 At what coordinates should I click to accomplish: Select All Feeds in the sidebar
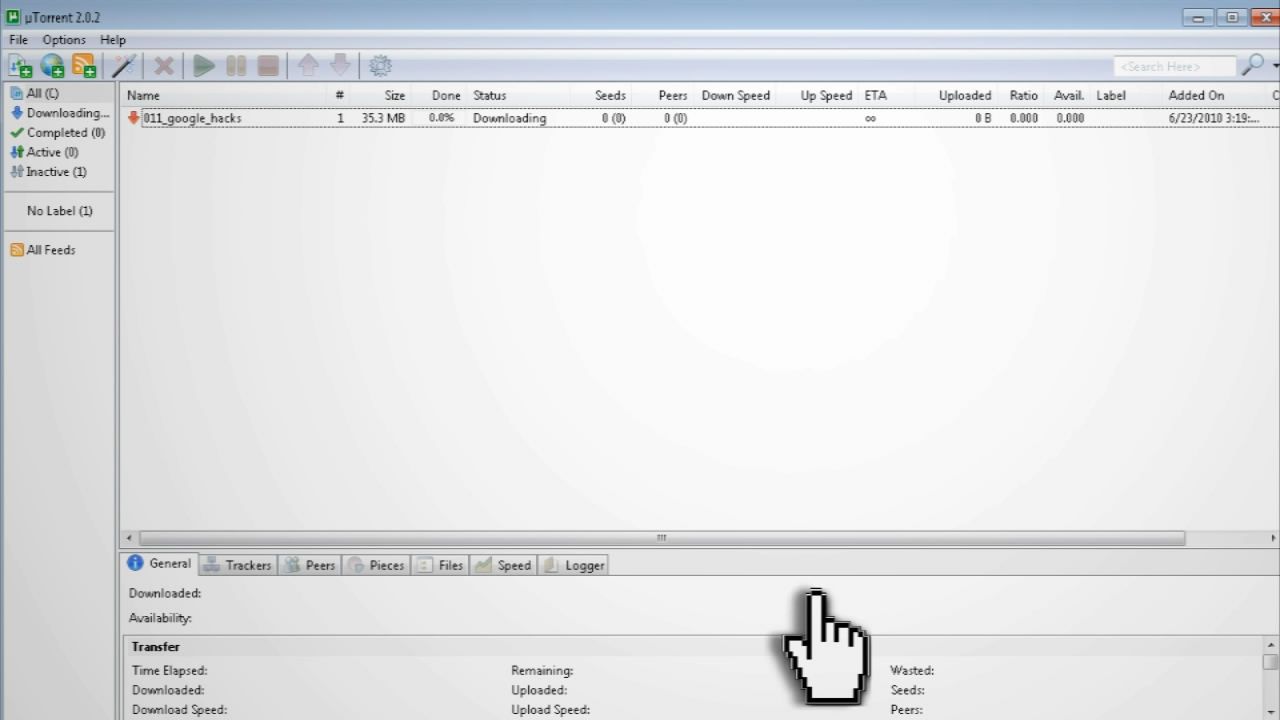click(x=49, y=249)
